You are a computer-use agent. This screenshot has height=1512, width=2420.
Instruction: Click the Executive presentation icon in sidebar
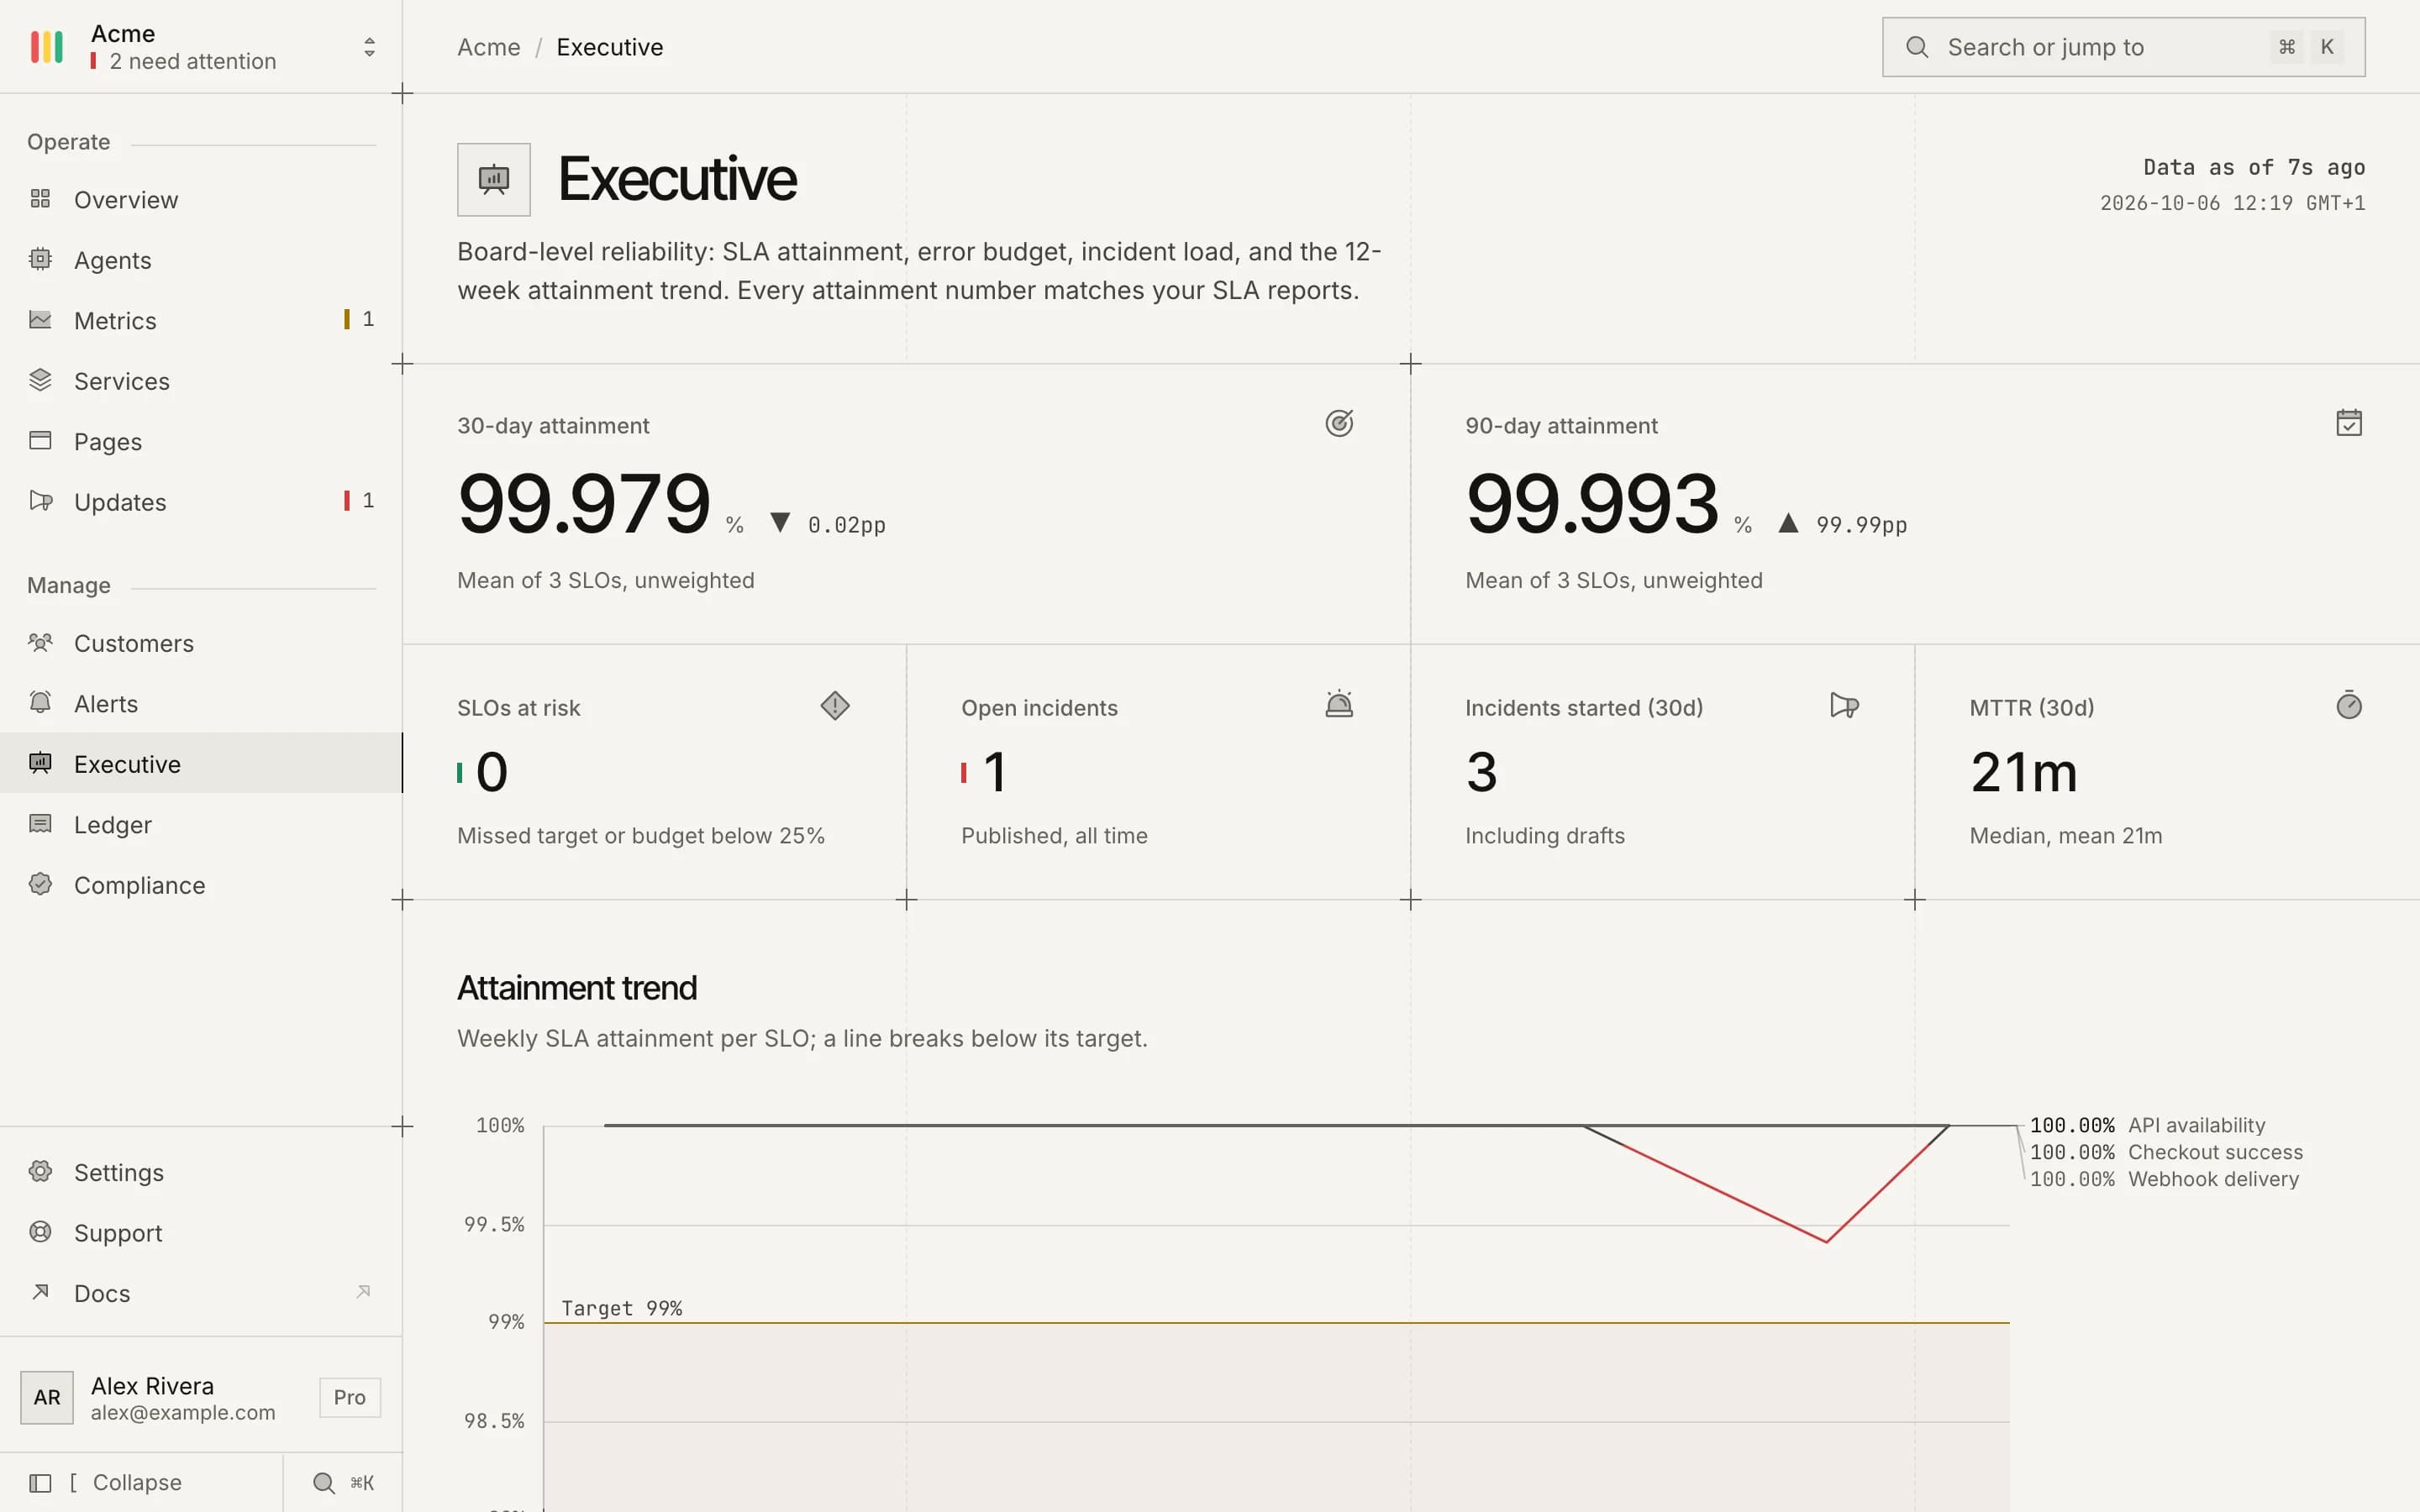(40, 764)
